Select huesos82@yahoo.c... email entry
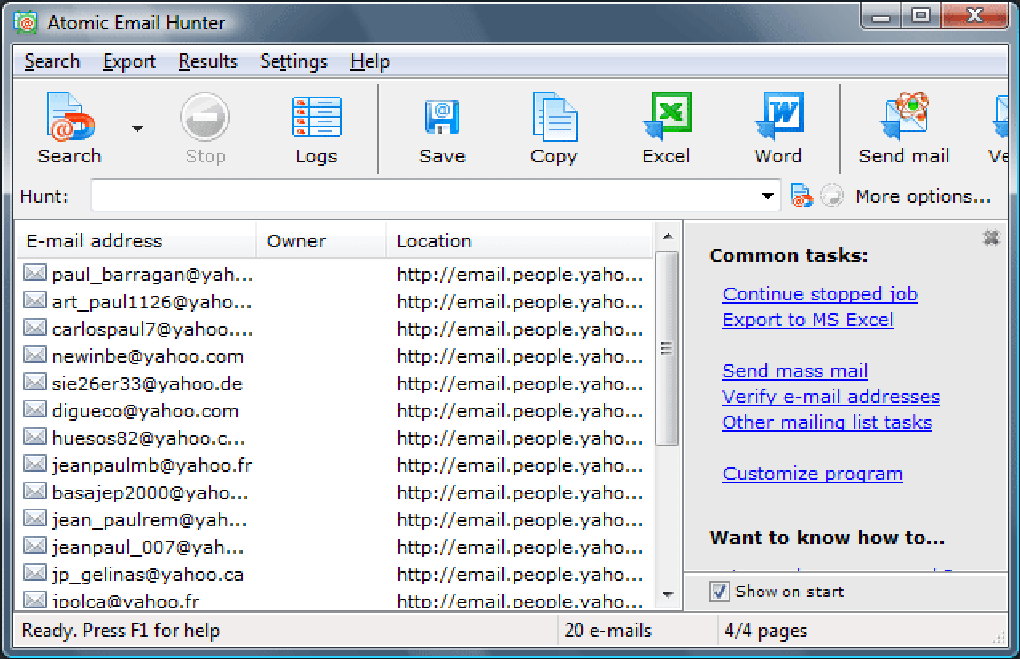Image resolution: width=1020 pixels, height=659 pixels. coord(148,438)
